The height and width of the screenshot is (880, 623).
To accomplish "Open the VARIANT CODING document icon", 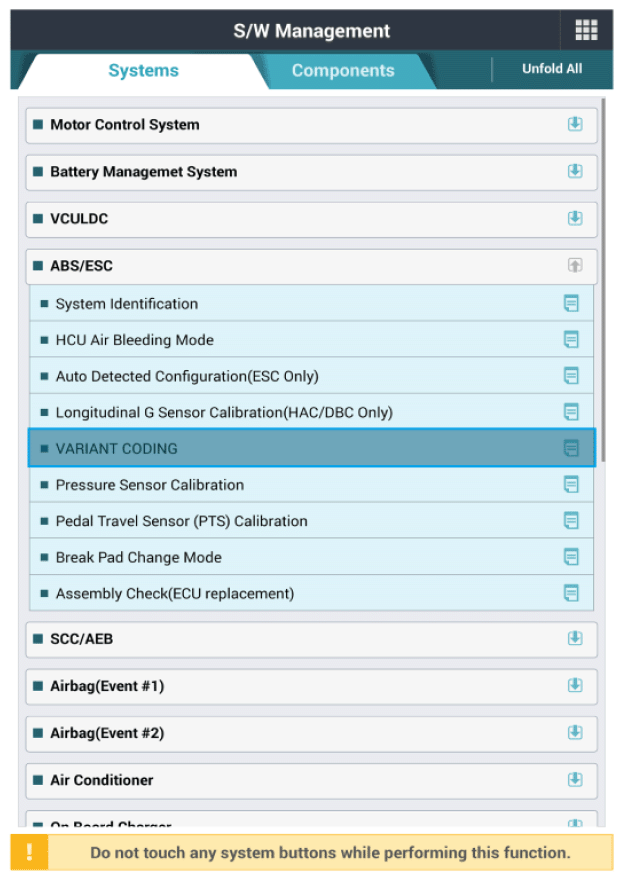I will (571, 448).
